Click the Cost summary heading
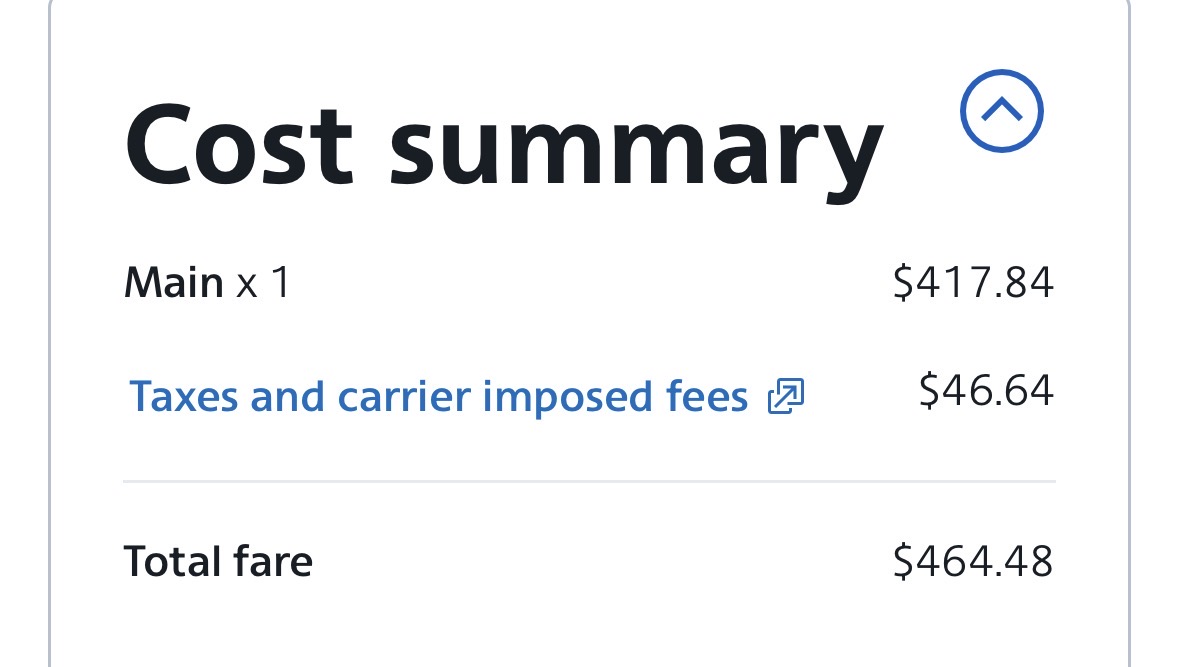Viewport: 1179px width, 667px height. [503, 147]
